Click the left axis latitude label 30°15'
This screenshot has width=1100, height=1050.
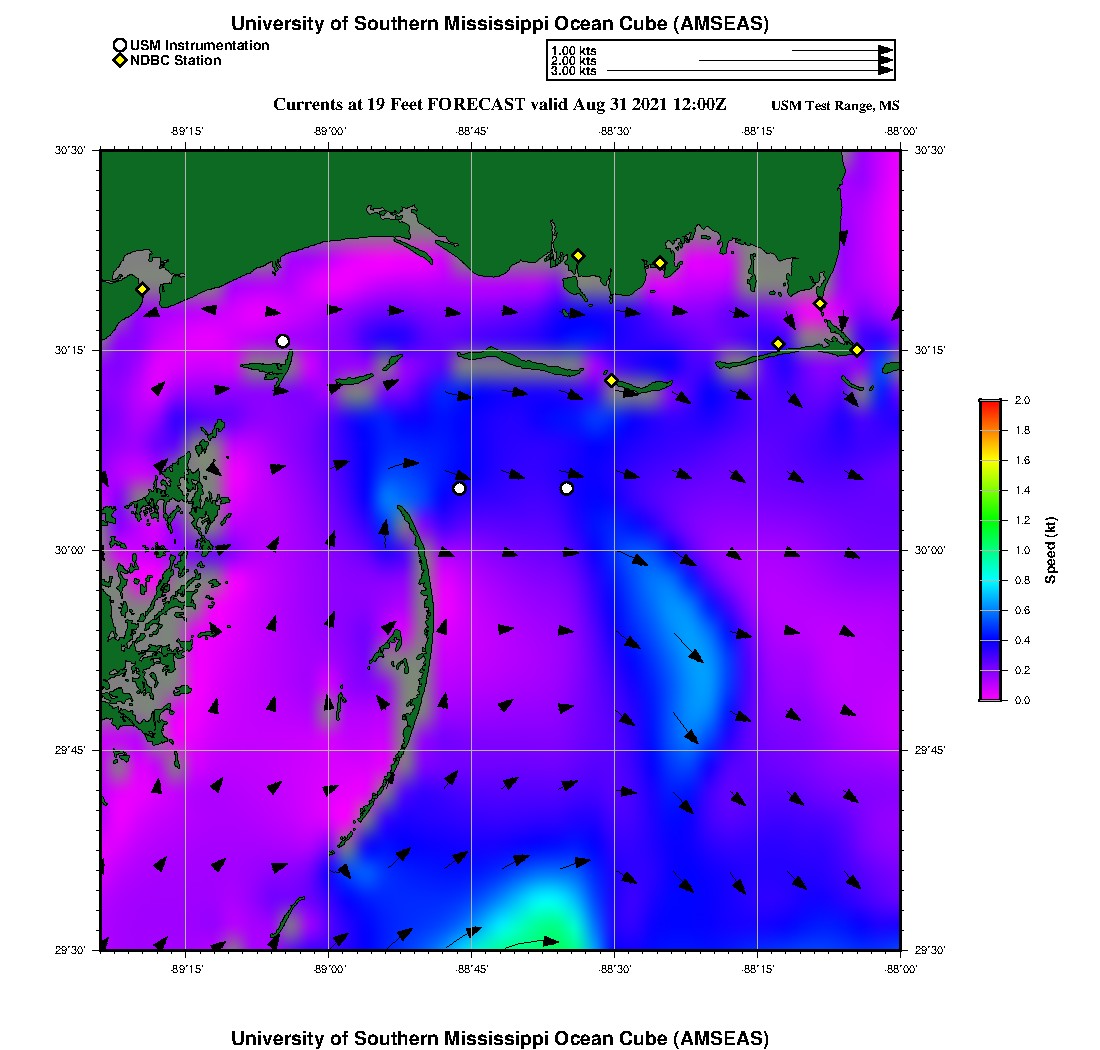coord(70,350)
